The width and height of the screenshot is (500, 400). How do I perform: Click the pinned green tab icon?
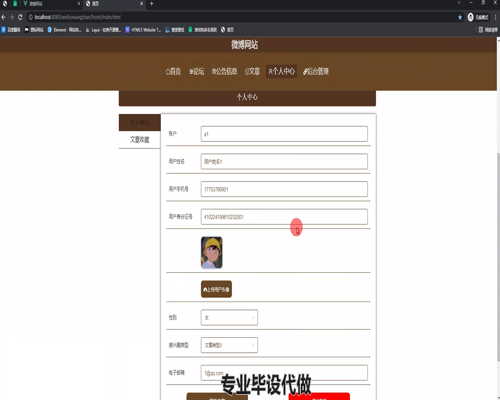15,4
